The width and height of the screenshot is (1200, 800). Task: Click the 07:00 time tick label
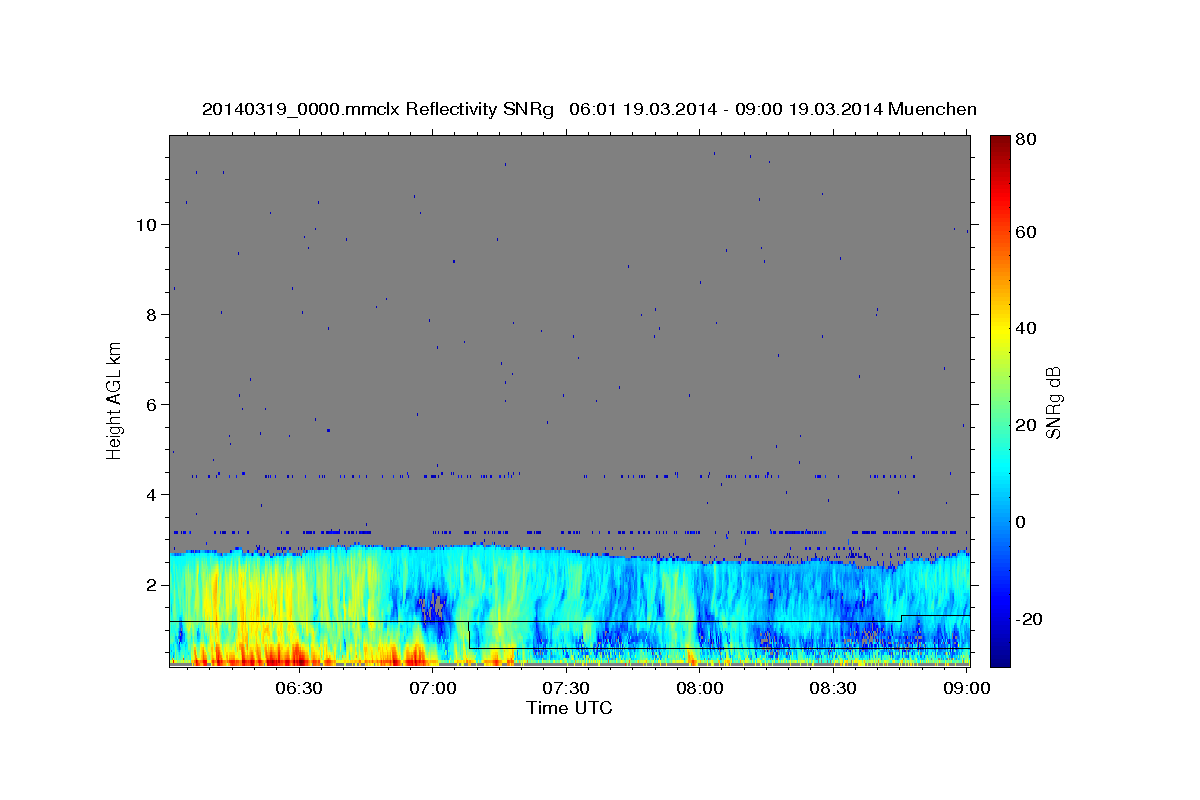[433, 688]
